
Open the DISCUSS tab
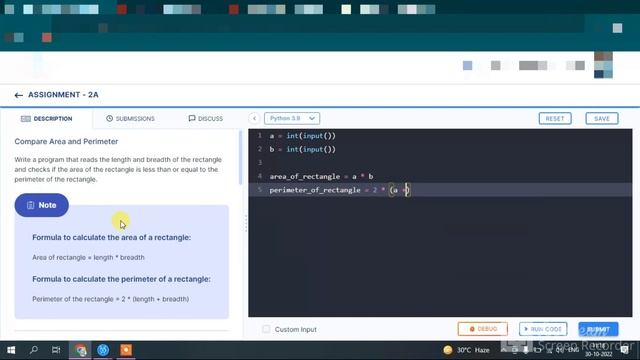pyautogui.click(x=206, y=118)
